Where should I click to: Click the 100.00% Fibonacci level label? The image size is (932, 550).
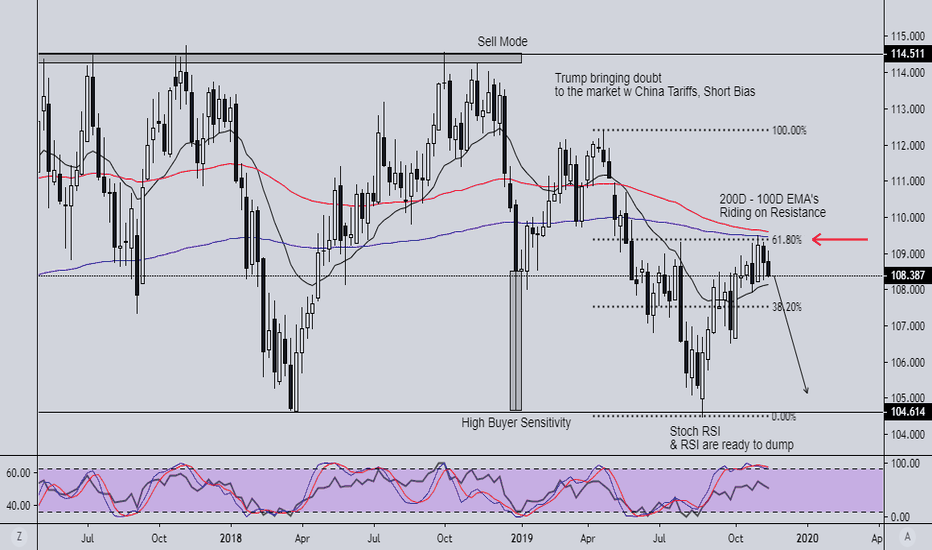pyautogui.click(x=789, y=130)
